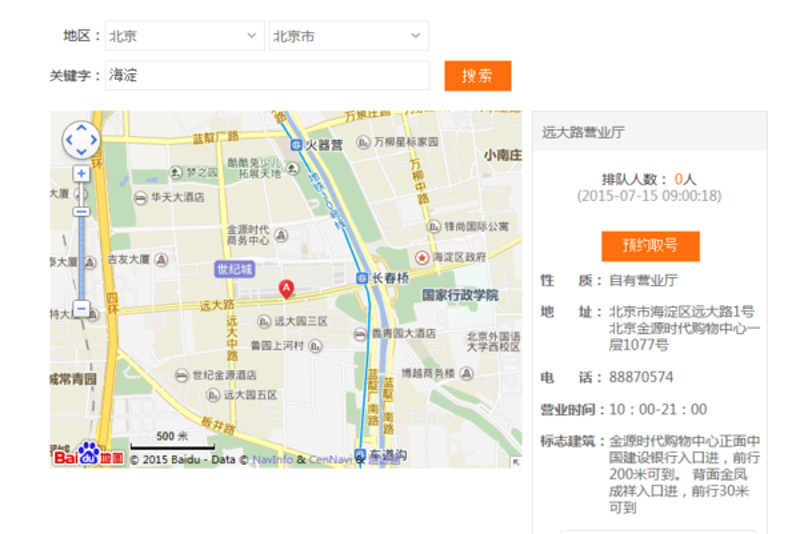Image resolution: width=800 pixels, height=534 pixels.
Task: Click the map zoom slider handle
Action: click(x=81, y=212)
